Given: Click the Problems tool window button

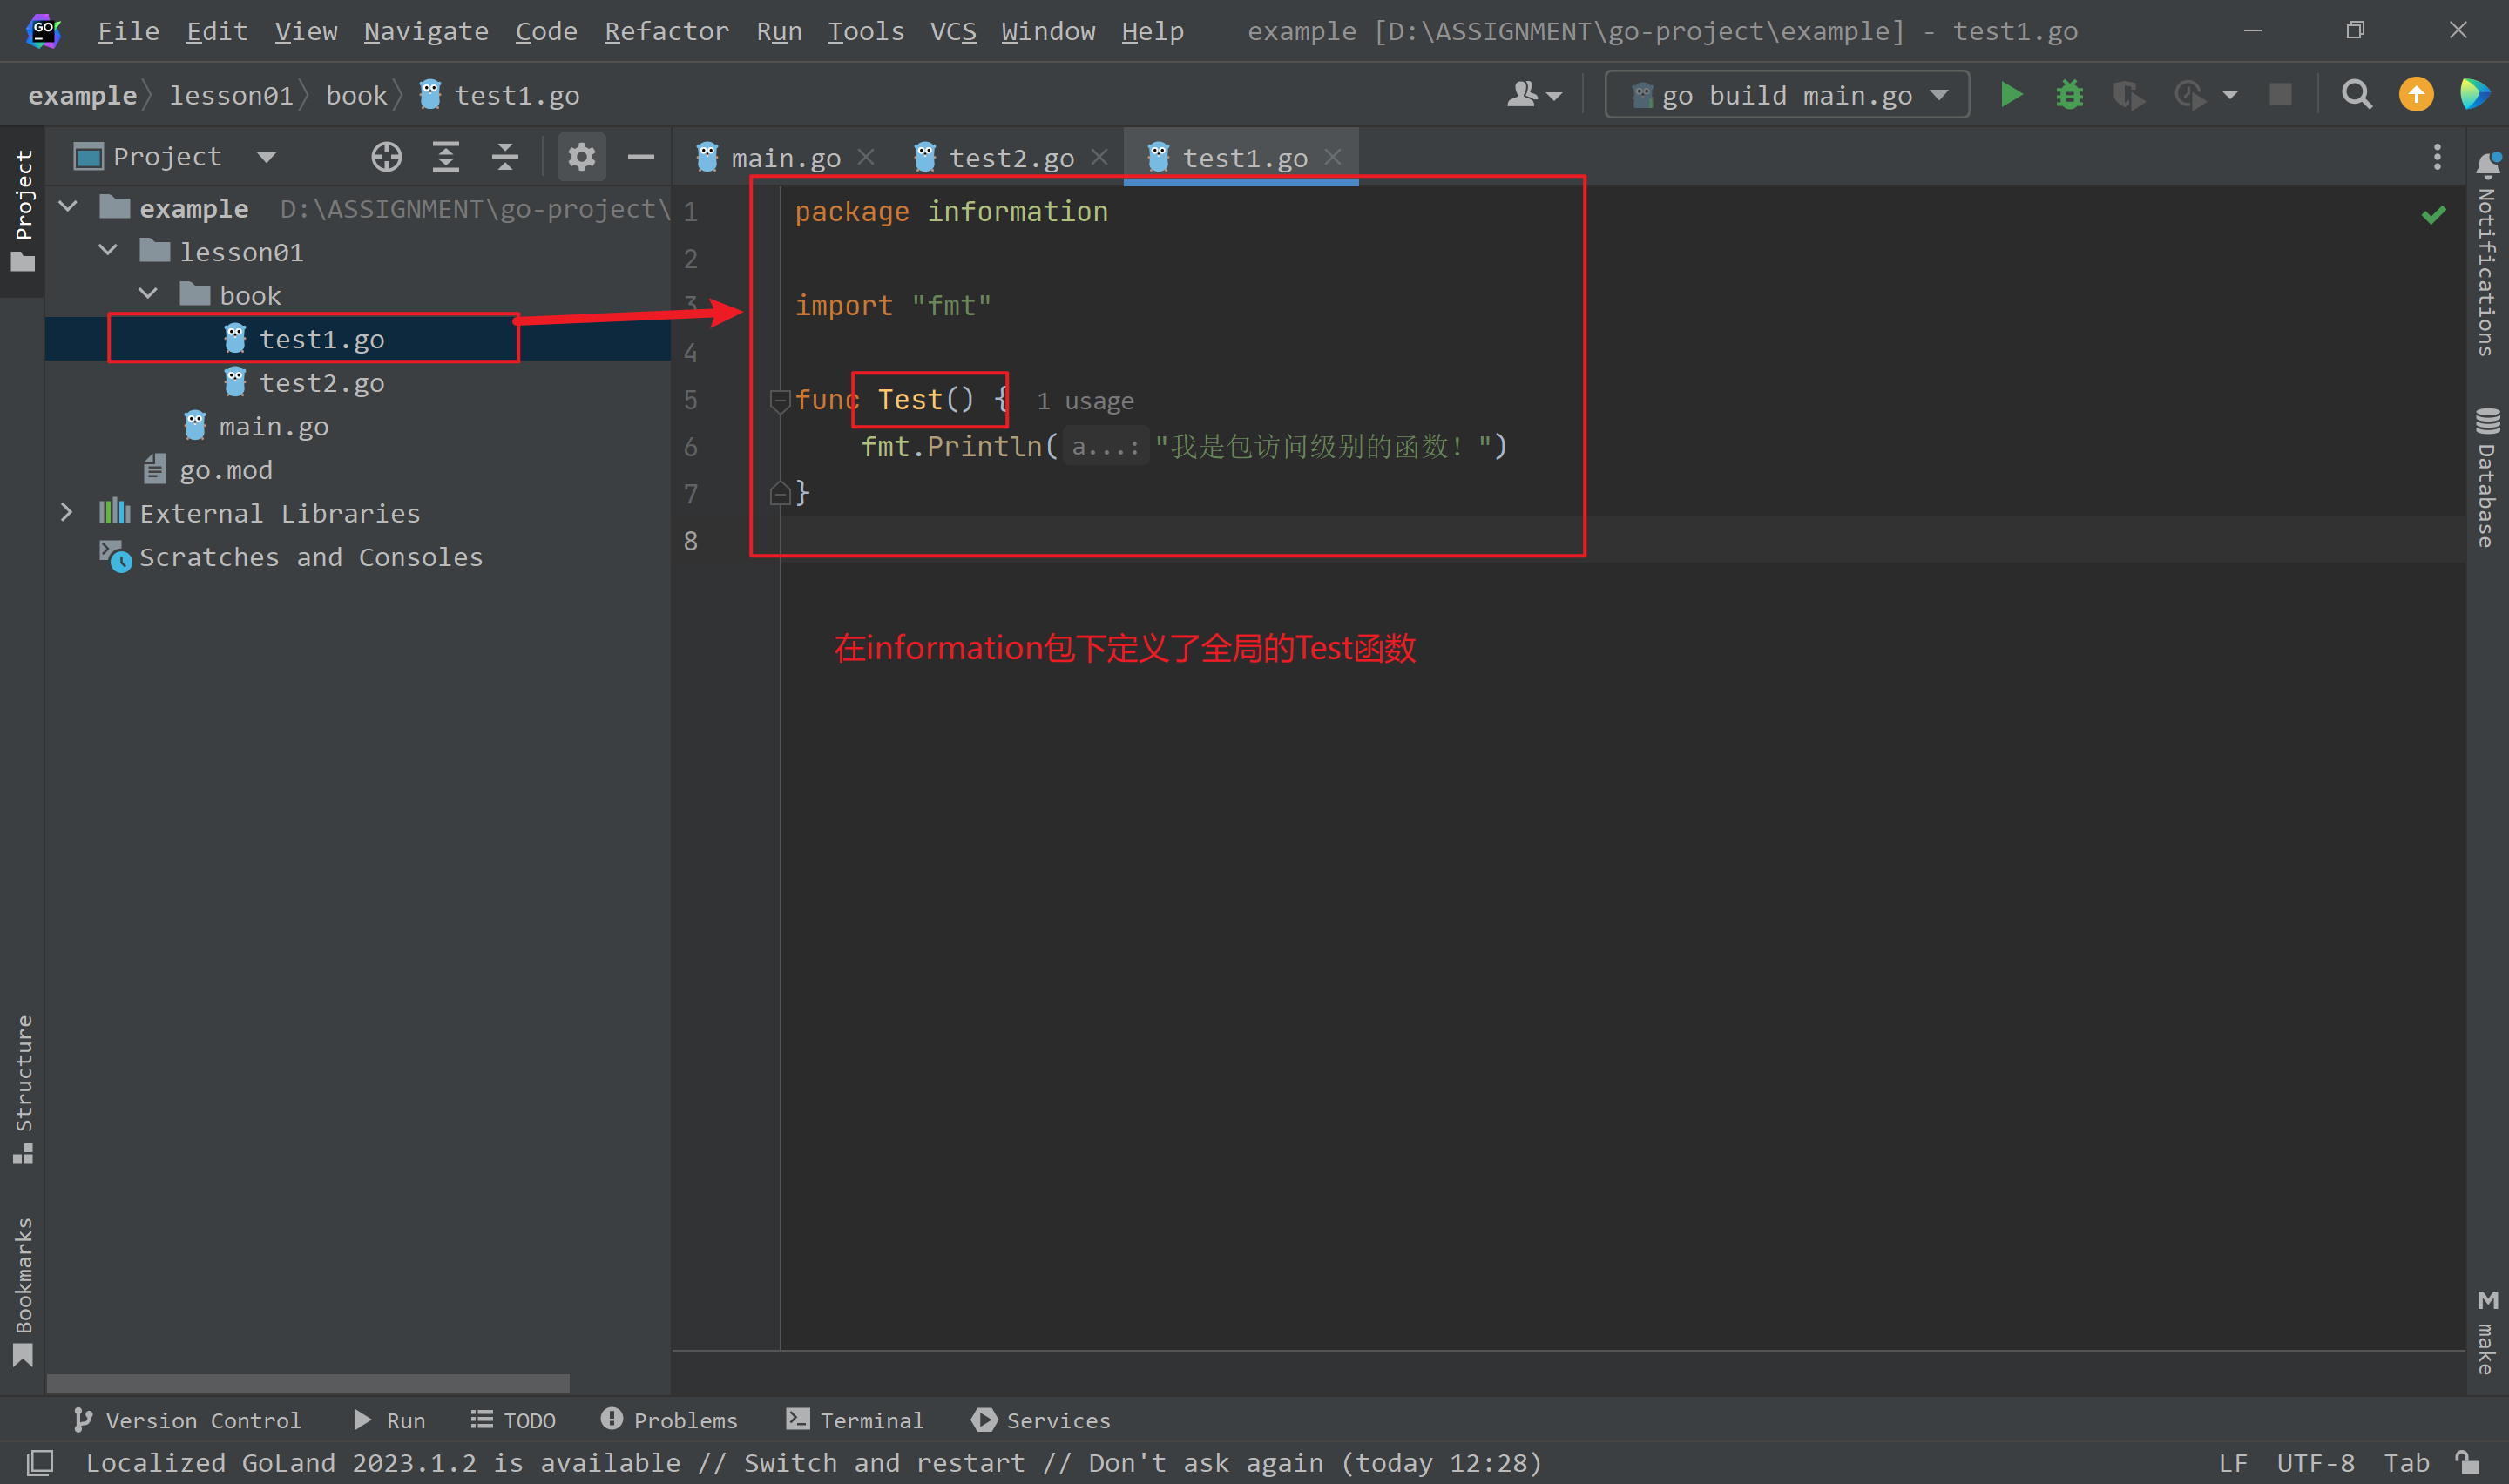Looking at the screenshot, I should coord(669,1420).
